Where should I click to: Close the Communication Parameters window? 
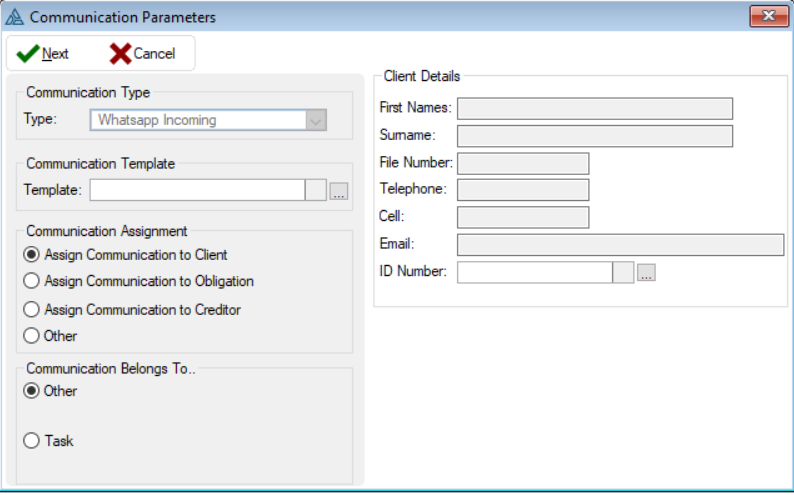tap(768, 16)
